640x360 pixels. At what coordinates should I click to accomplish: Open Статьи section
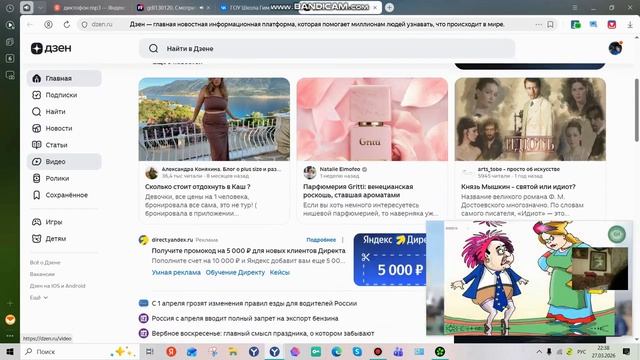pyautogui.click(x=64, y=145)
